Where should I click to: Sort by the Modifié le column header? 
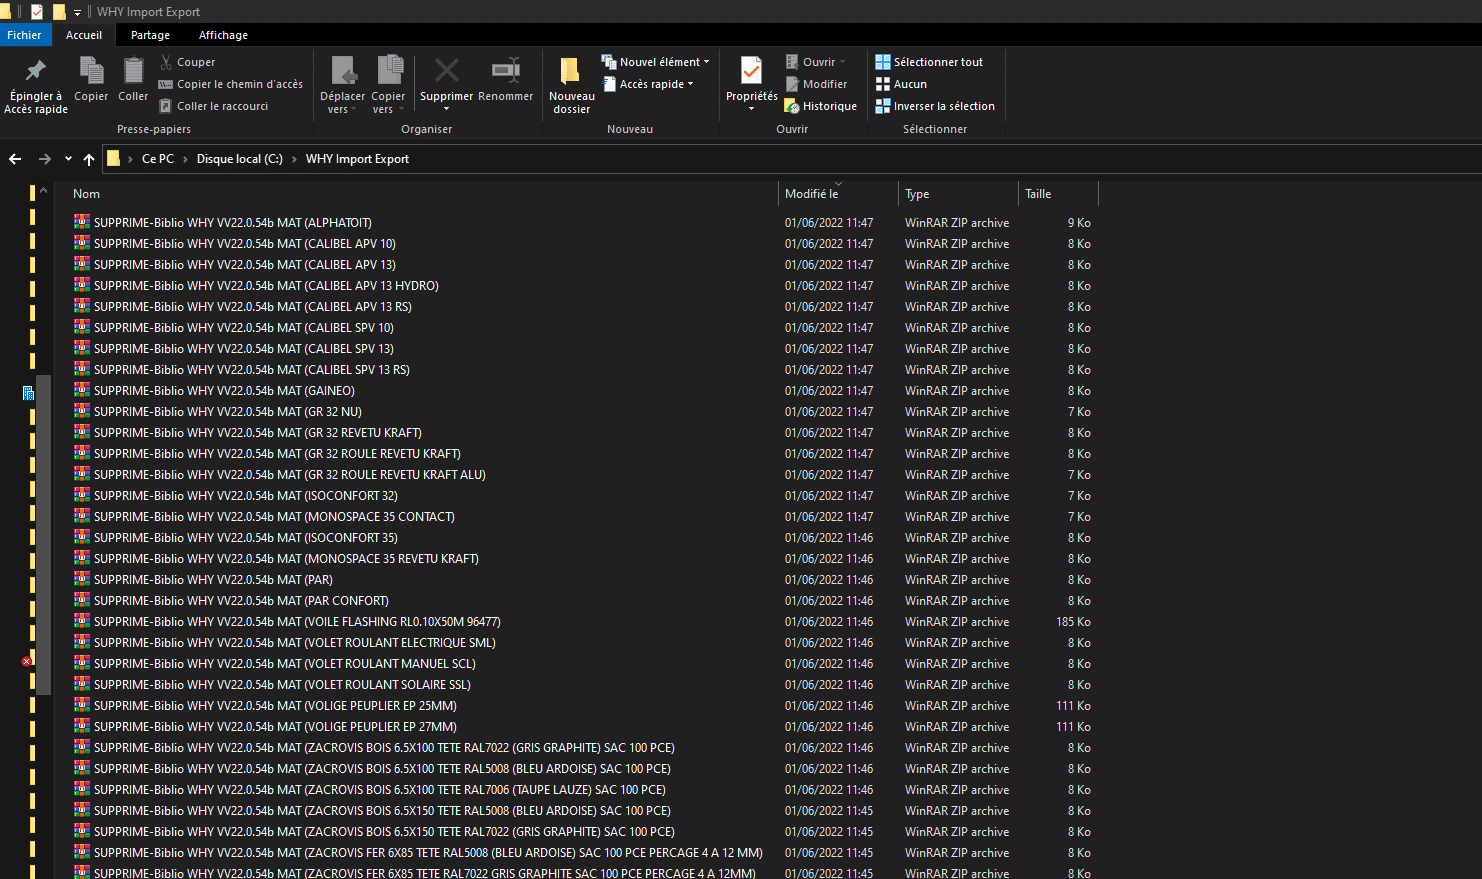(838, 194)
